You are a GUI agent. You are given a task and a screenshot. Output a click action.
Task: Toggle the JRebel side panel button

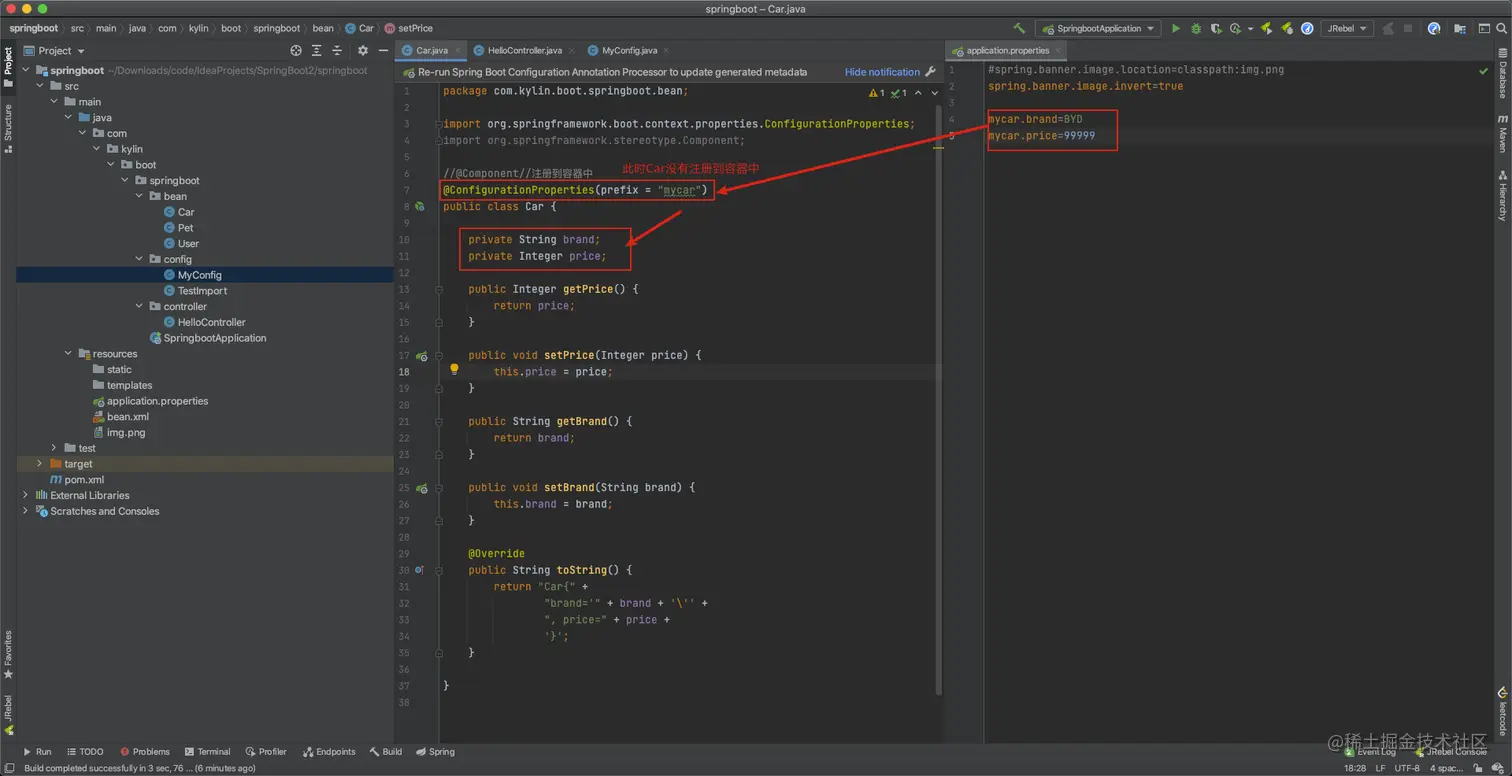8,716
